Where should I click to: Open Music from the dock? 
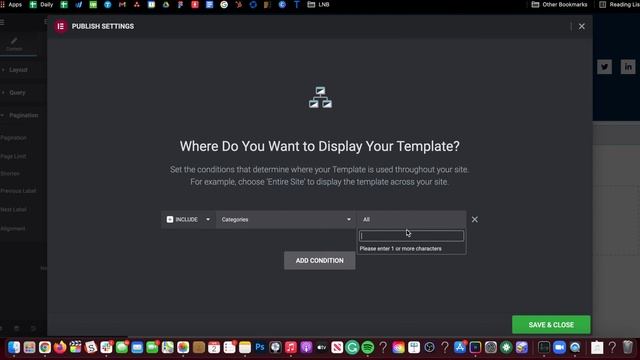(x=291, y=347)
